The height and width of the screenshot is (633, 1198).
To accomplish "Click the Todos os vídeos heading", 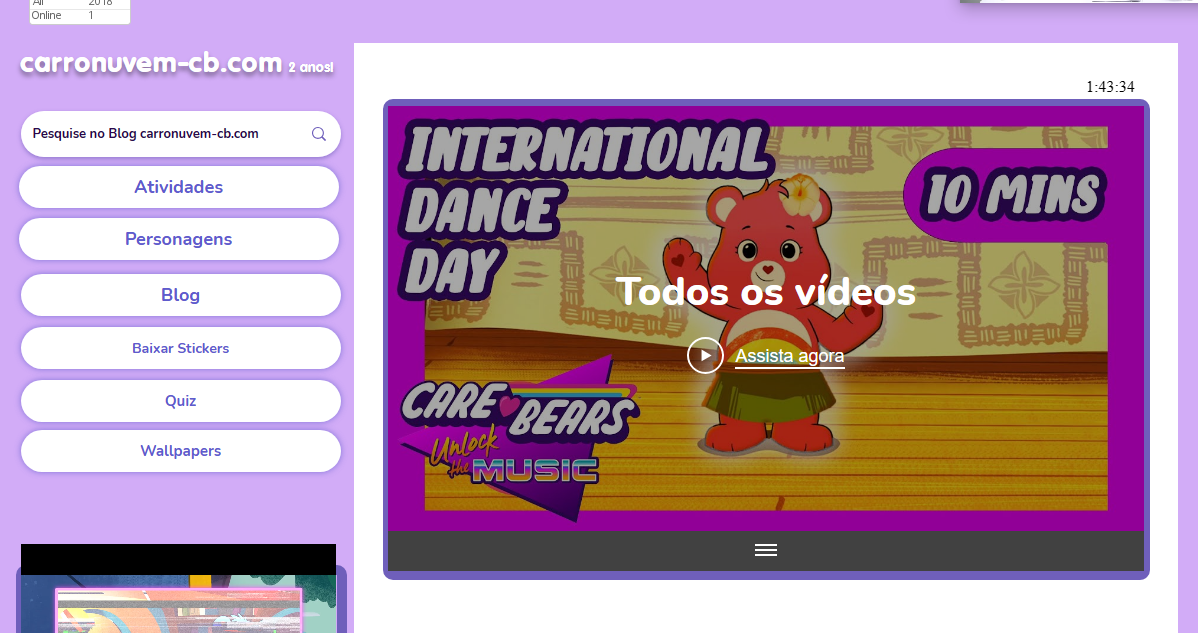I will [x=766, y=292].
